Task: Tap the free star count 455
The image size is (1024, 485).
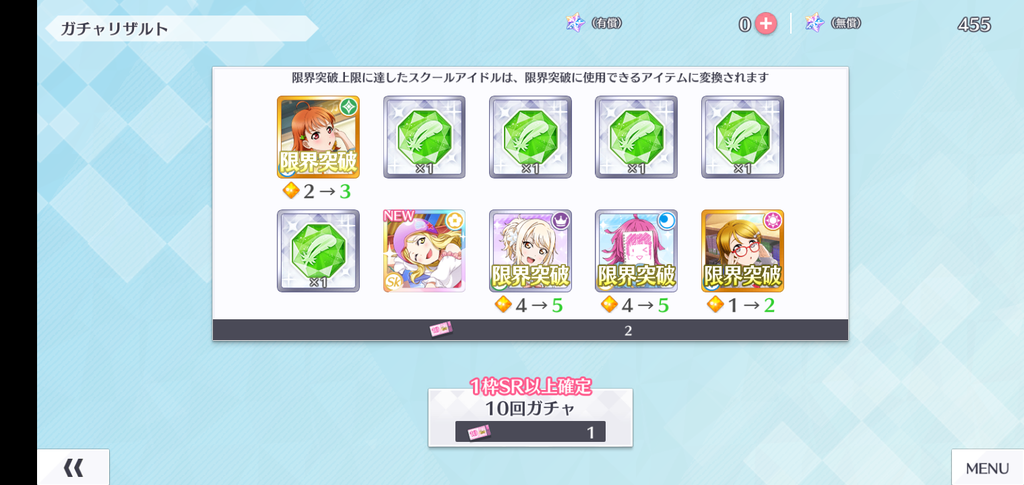Action: 974,25
